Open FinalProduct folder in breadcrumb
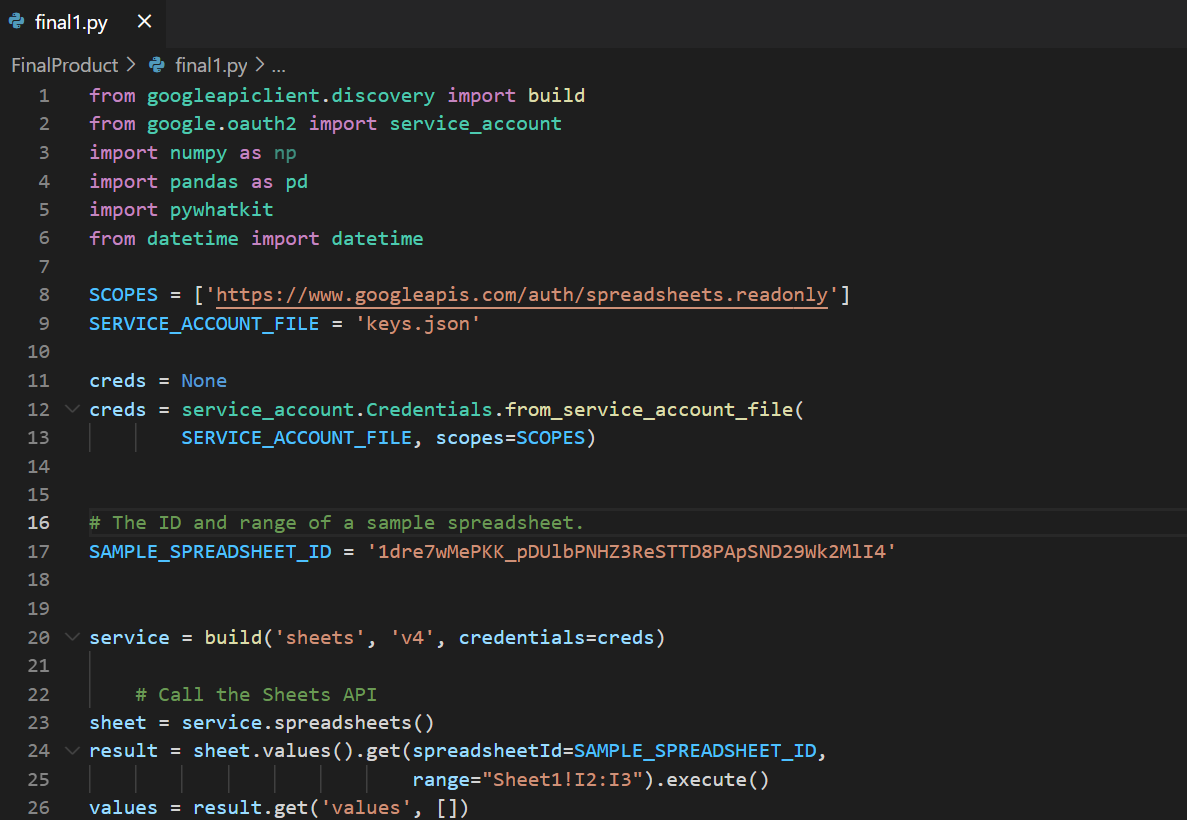 pyautogui.click(x=65, y=66)
